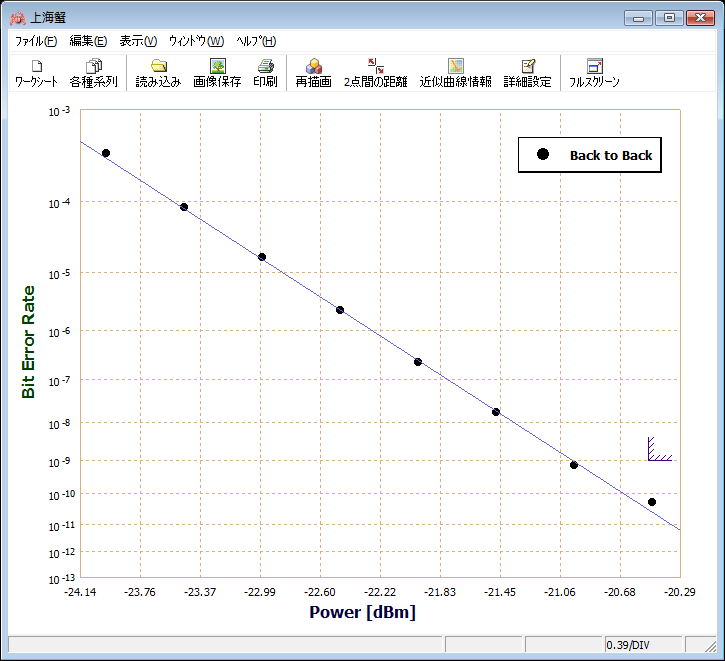Save the graph using 画像保存
This screenshot has height=661, width=725.
[x=217, y=73]
